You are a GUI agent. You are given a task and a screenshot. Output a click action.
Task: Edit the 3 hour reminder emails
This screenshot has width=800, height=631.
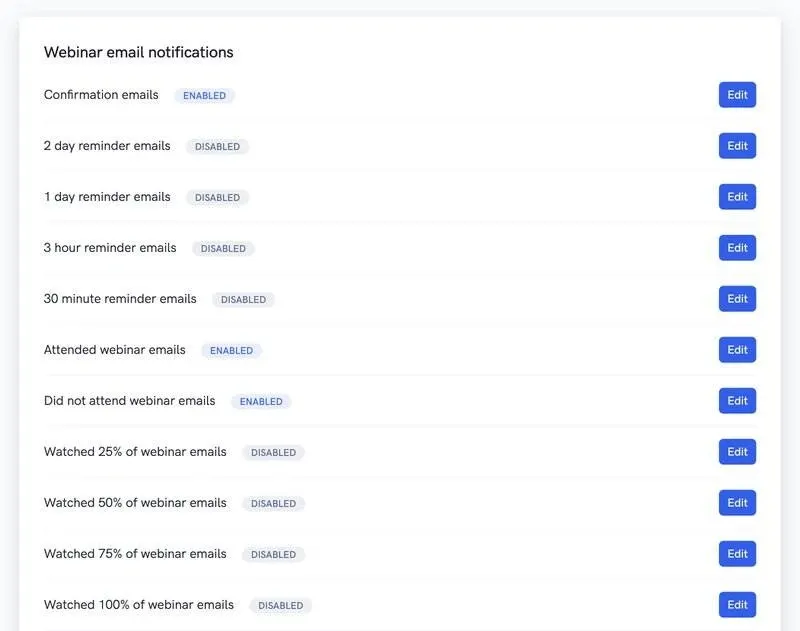pos(737,248)
